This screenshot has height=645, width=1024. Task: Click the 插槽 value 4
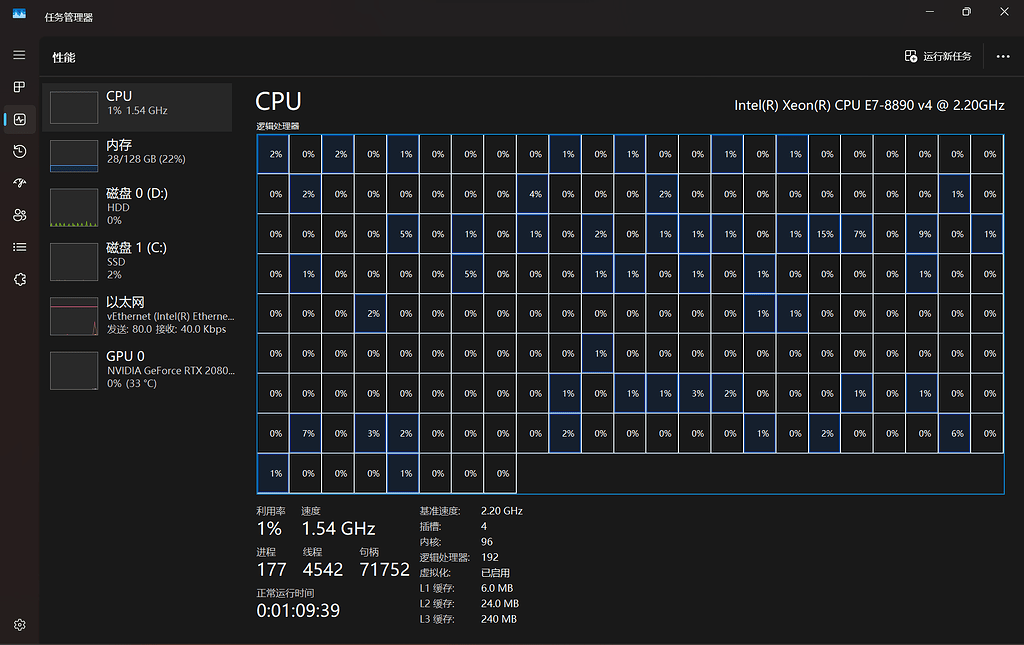click(x=484, y=526)
